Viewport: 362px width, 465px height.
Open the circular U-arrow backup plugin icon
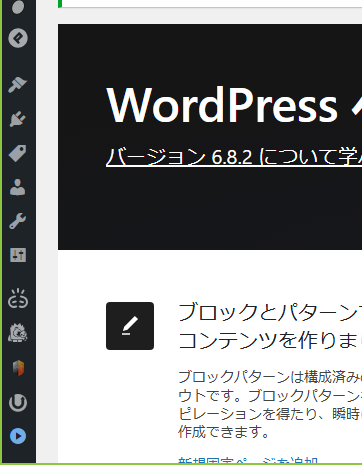pos(18,403)
